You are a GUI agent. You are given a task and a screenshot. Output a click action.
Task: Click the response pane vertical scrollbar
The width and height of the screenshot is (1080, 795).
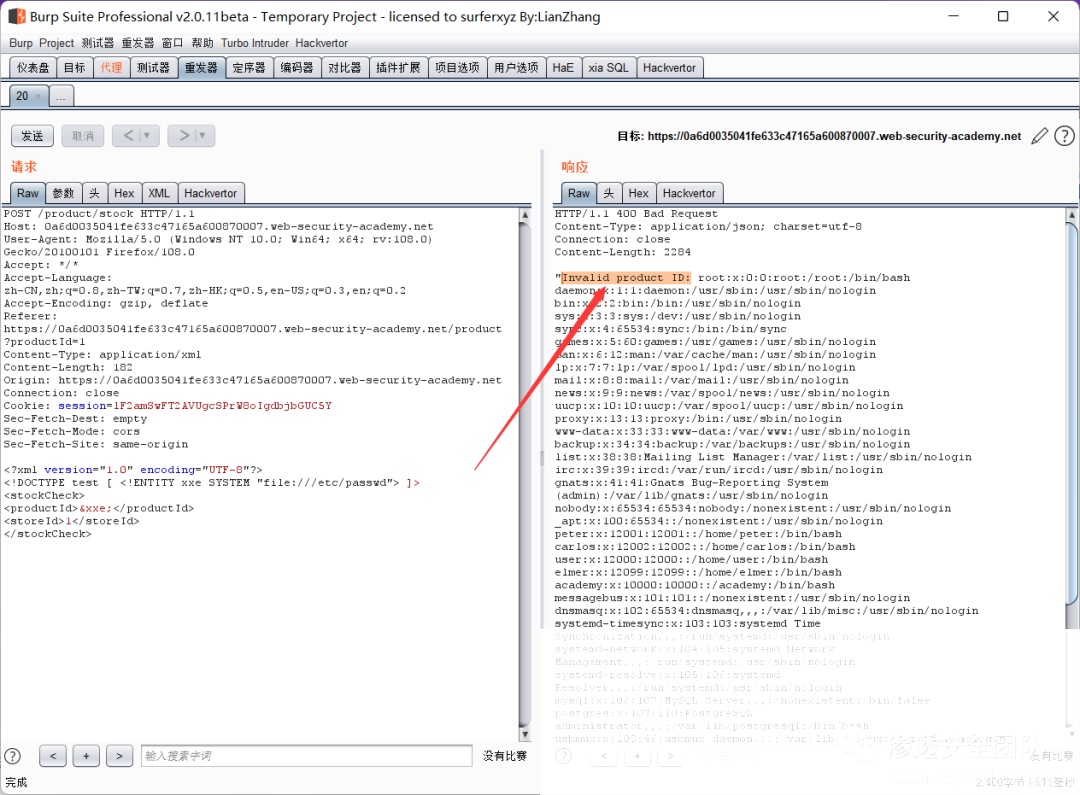click(x=1072, y=413)
